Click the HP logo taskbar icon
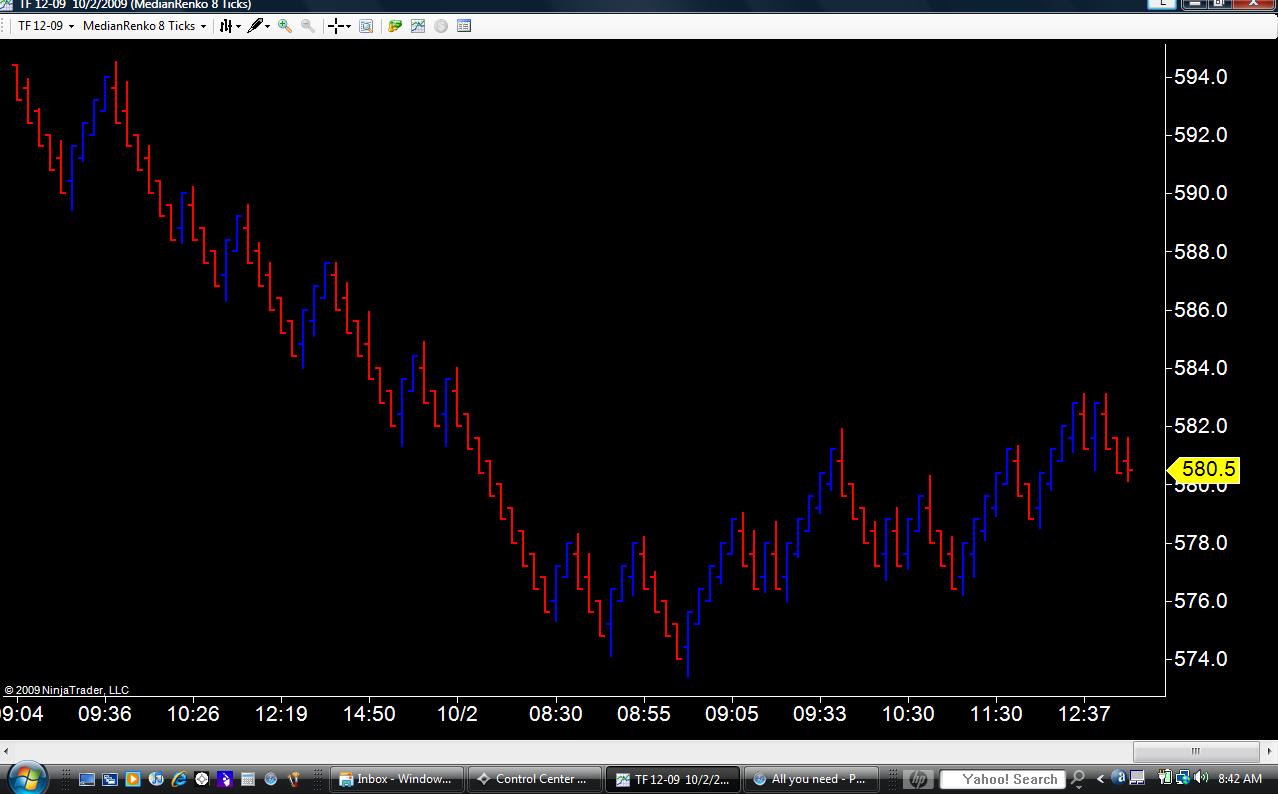Viewport: 1278px width, 794px height. [918, 779]
